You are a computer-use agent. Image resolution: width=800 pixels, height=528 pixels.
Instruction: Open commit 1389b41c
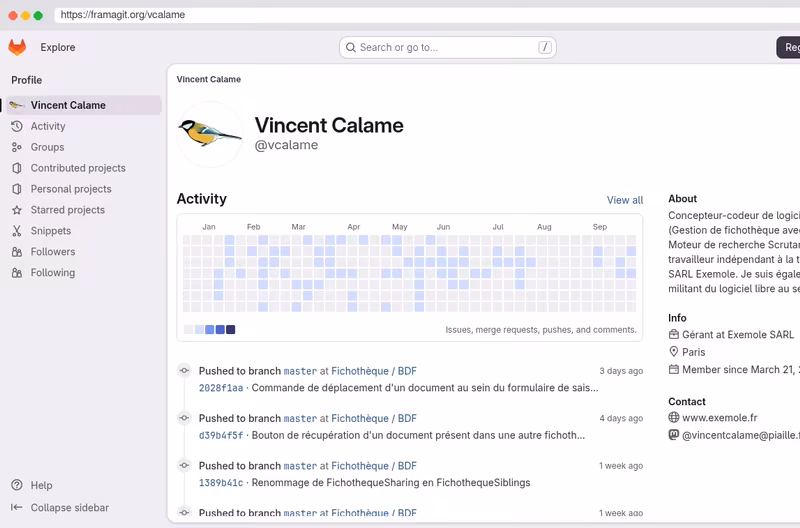pyautogui.click(x=221, y=483)
